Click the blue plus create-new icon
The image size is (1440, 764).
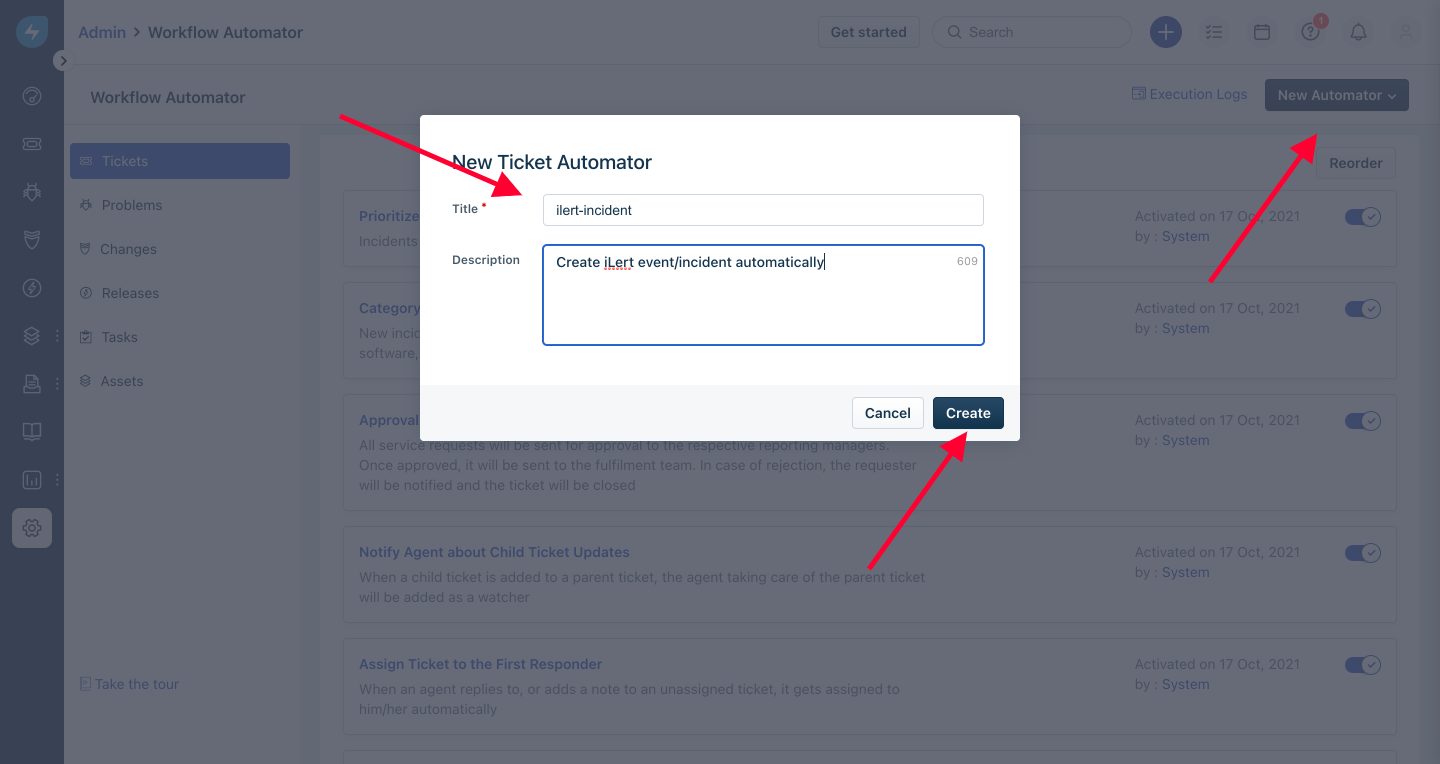point(1165,32)
